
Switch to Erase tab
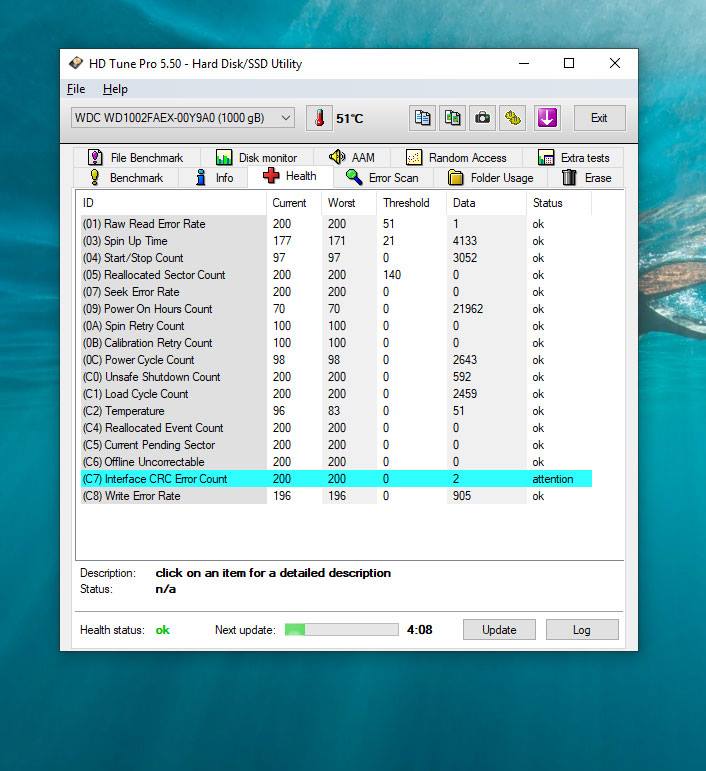click(x=587, y=178)
